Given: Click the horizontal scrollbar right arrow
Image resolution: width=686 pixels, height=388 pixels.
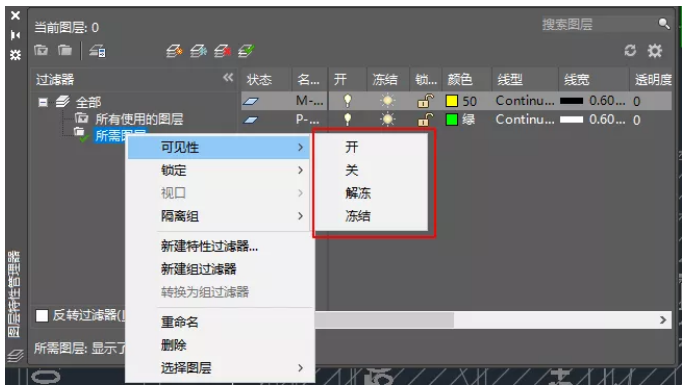Looking at the screenshot, I should (x=663, y=320).
